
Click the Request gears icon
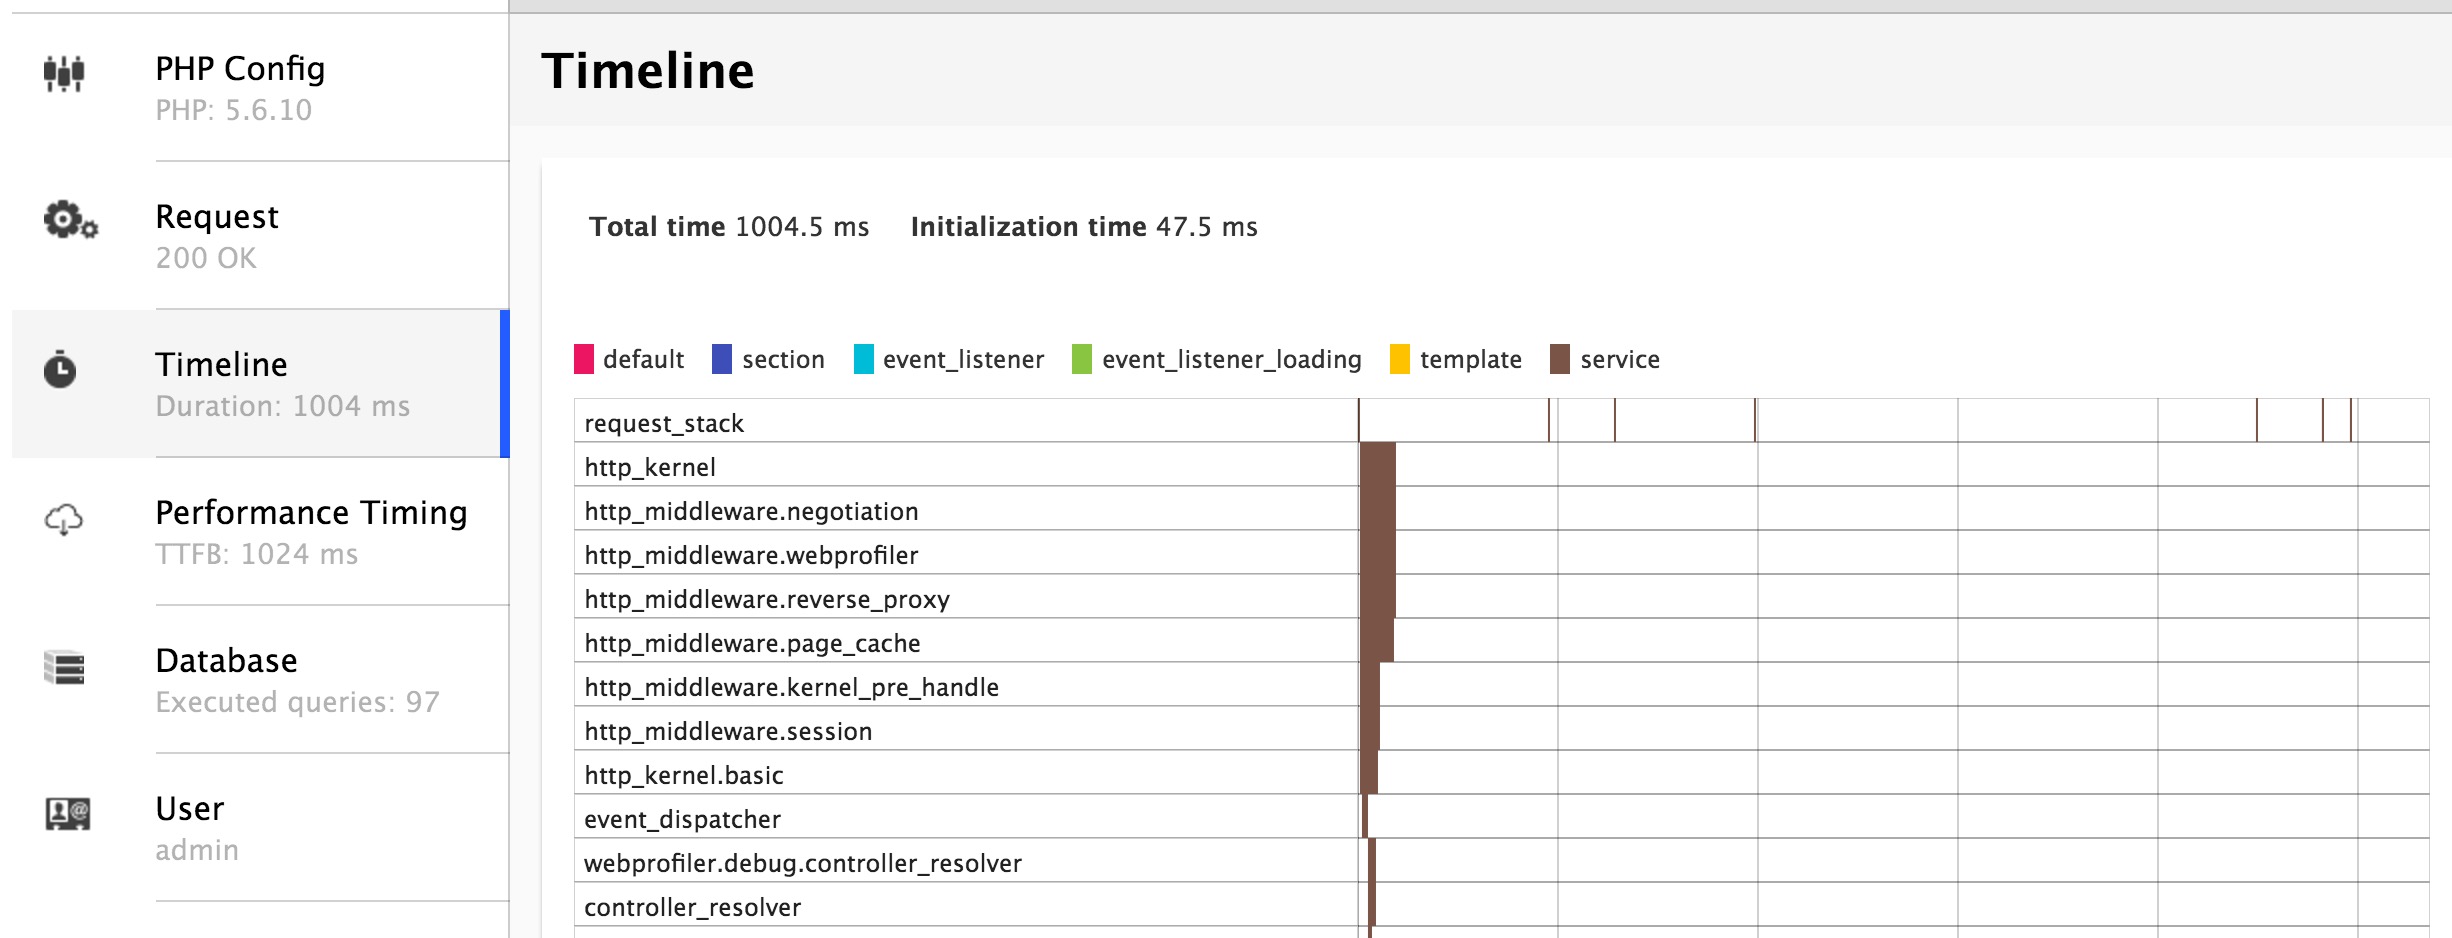click(x=66, y=220)
